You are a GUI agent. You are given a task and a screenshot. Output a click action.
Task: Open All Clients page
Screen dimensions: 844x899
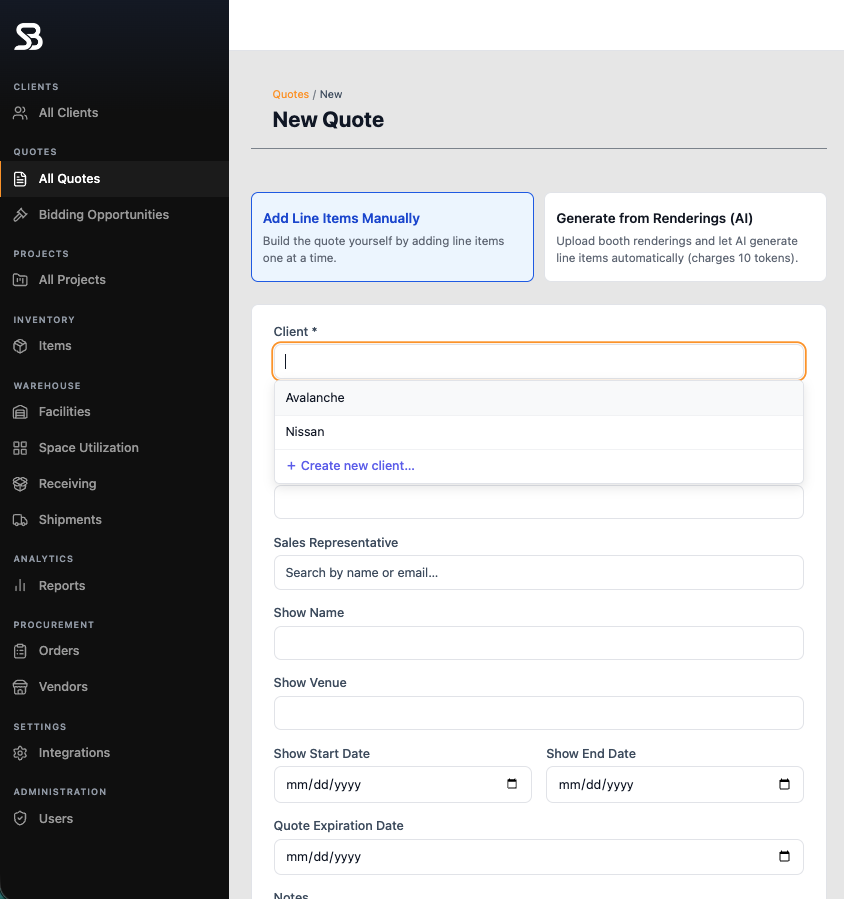coord(68,113)
